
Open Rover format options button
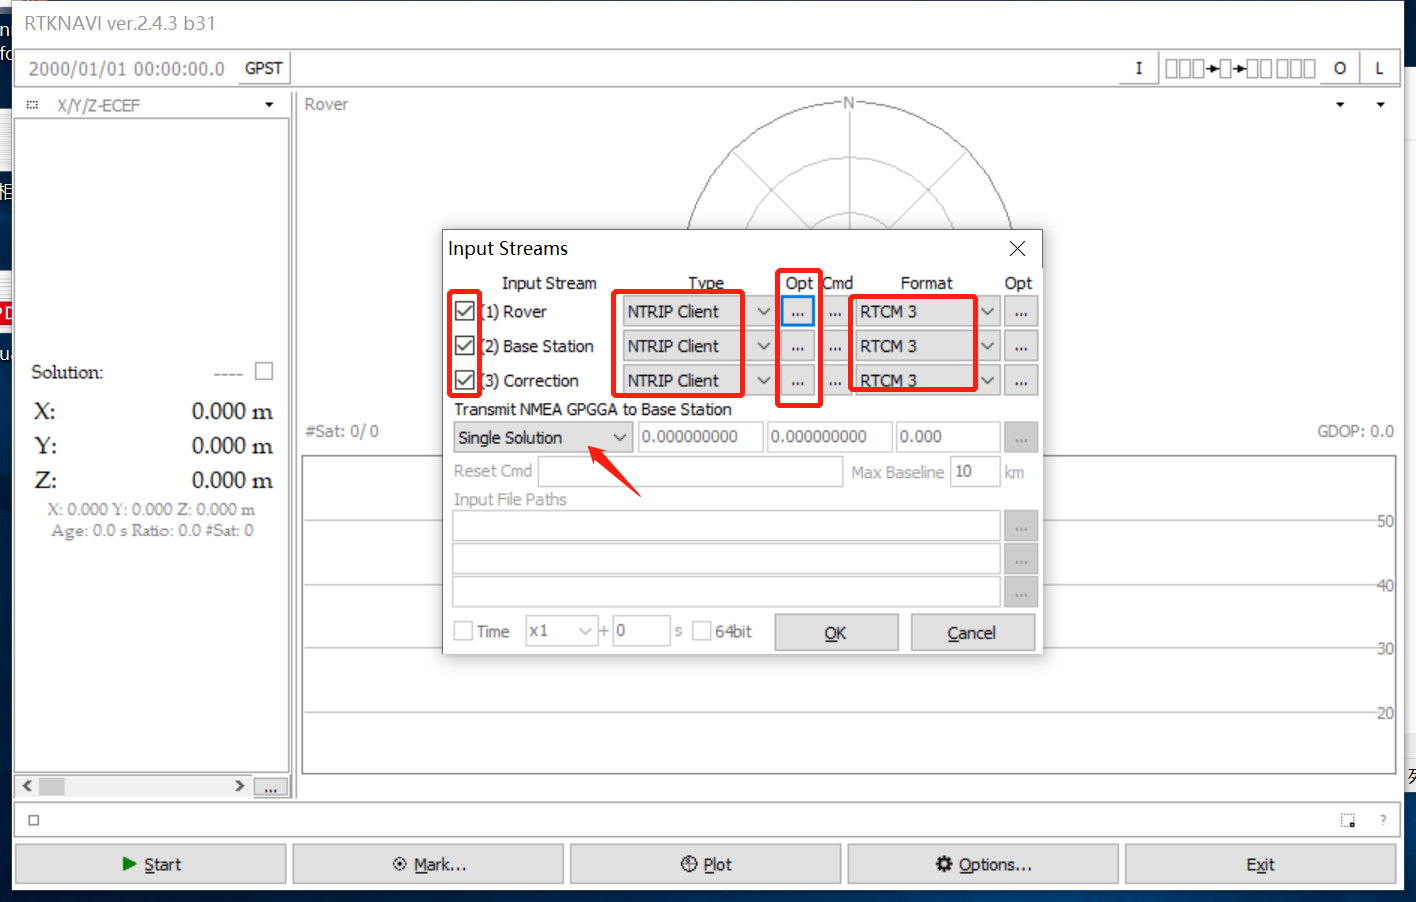pos(1021,311)
